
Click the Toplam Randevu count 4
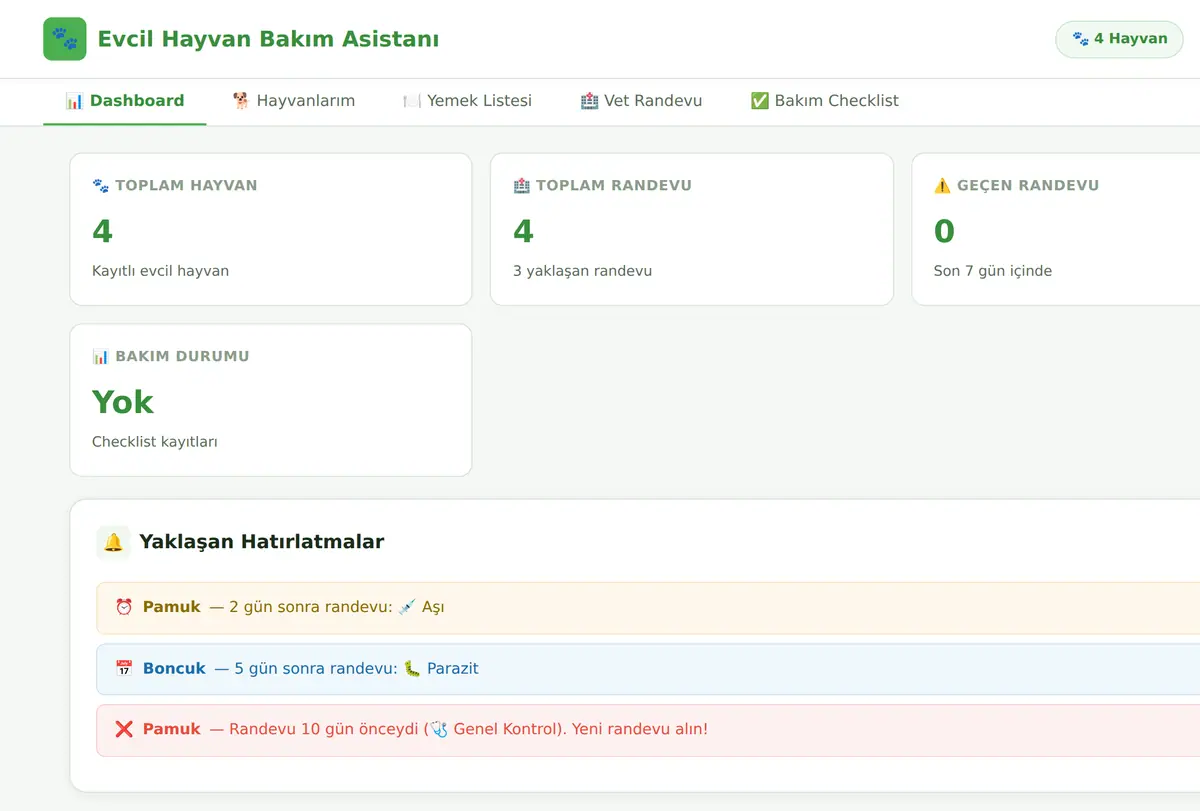tap(523, 231)
